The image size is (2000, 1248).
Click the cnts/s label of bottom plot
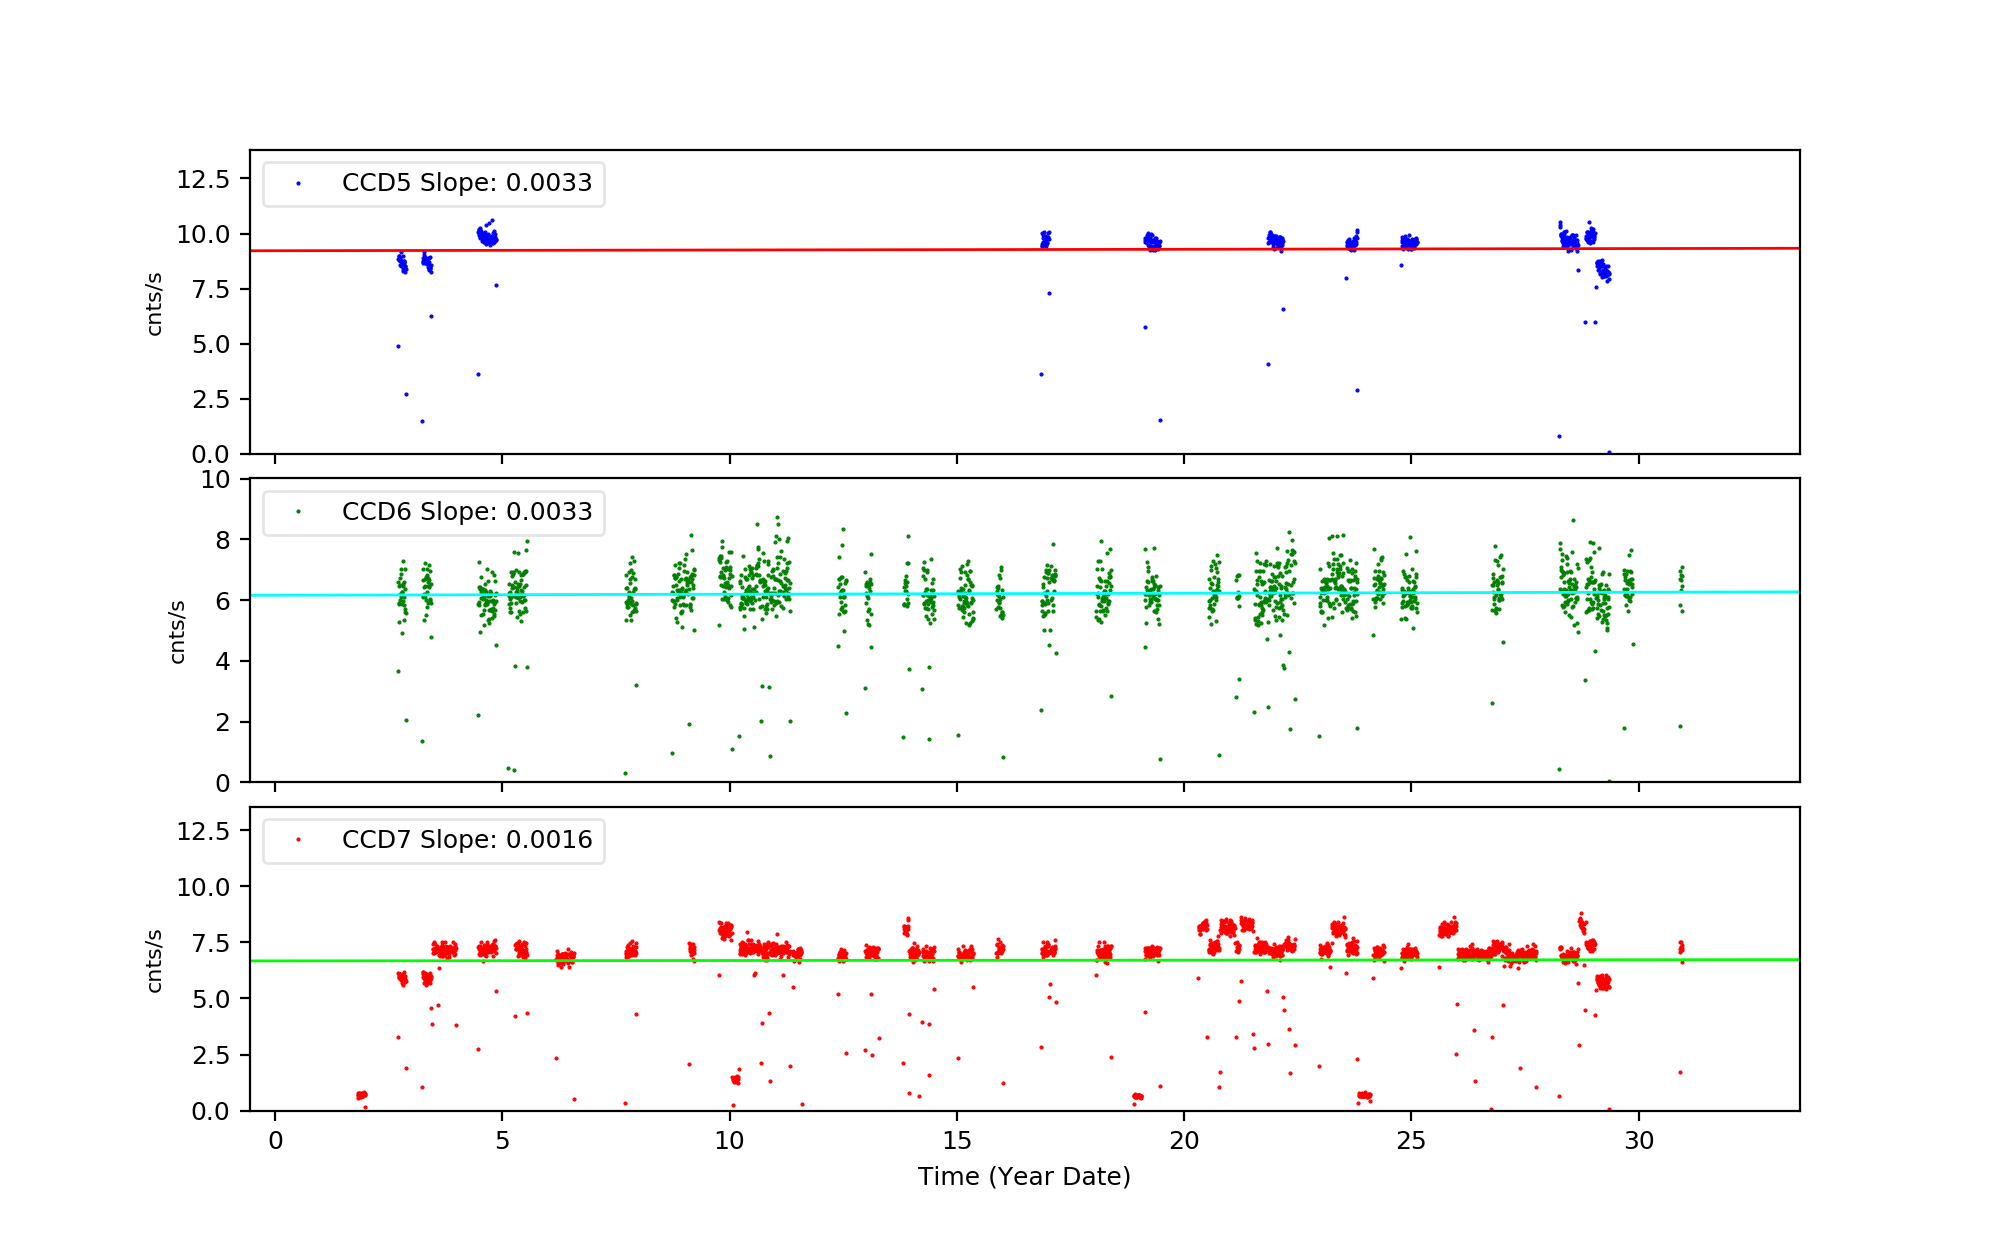[155, 960]
